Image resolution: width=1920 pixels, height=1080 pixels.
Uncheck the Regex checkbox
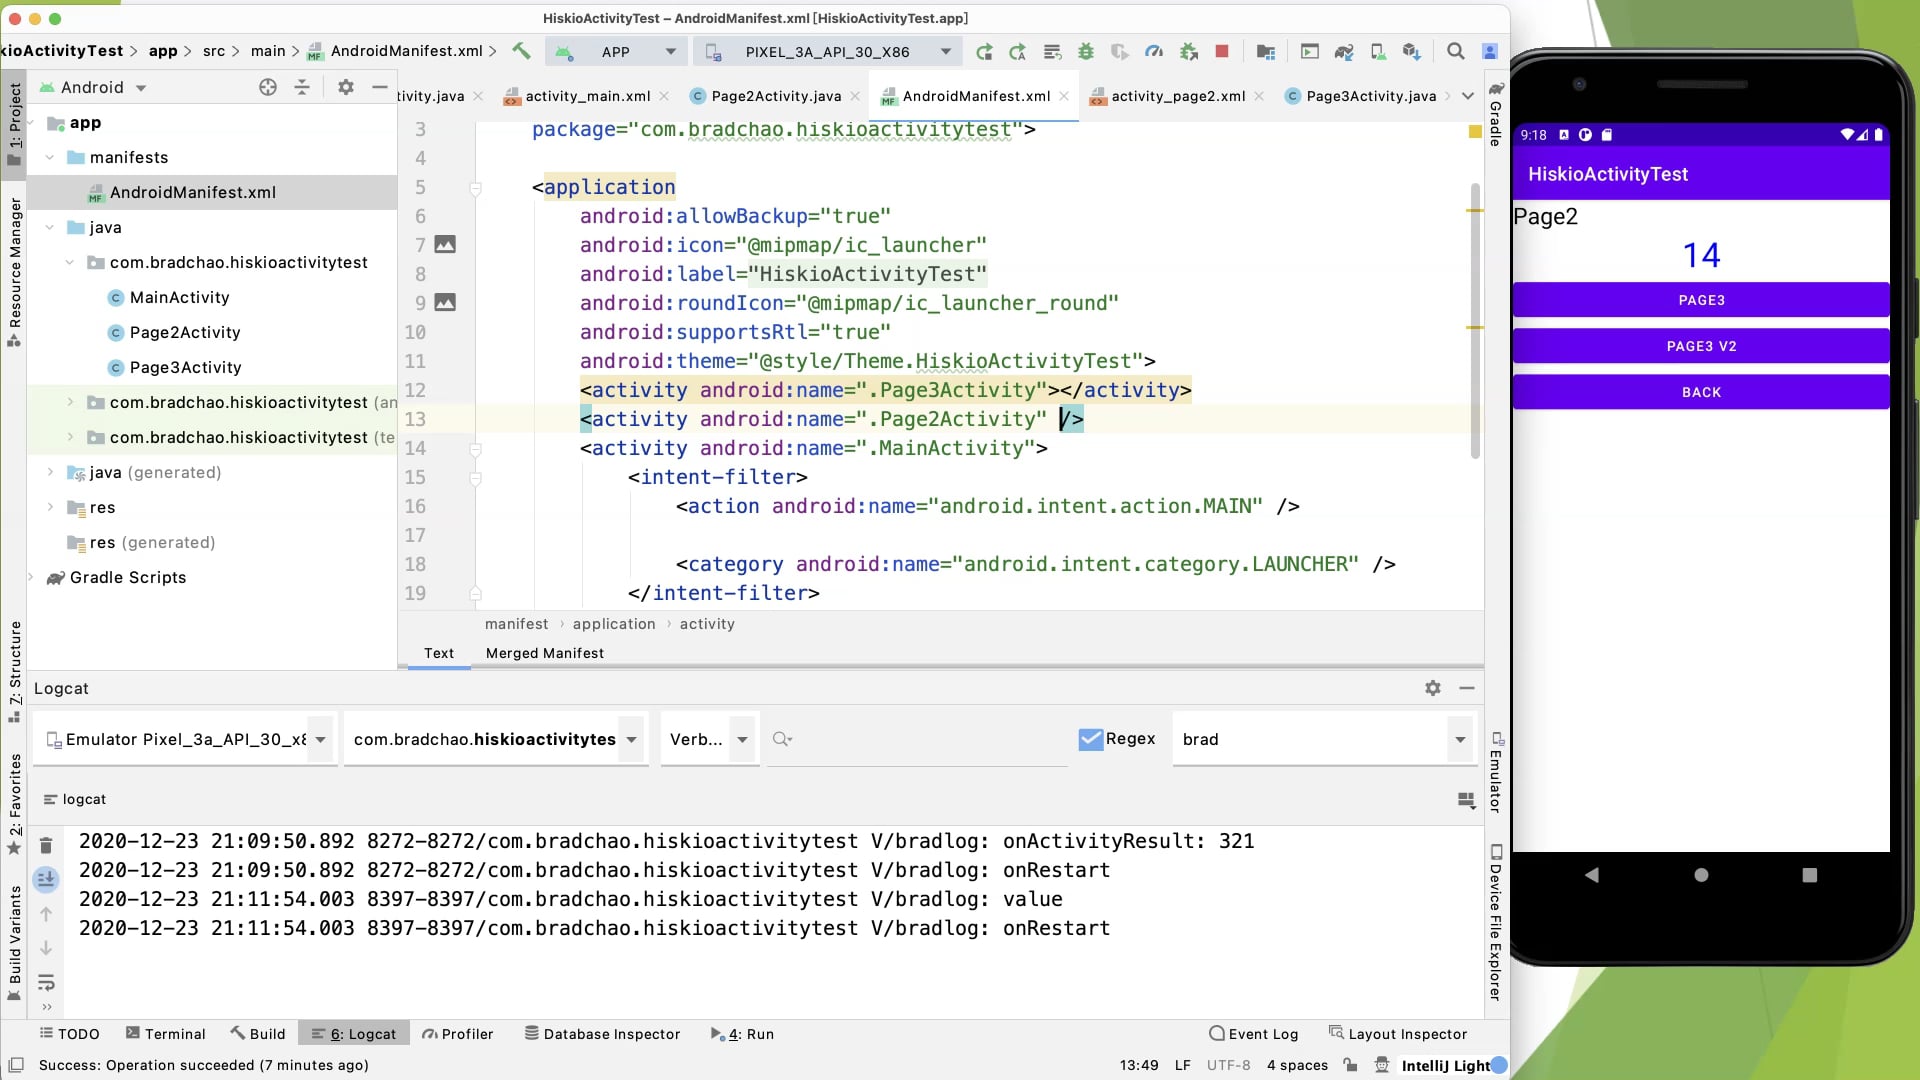tap(1090, 739)
